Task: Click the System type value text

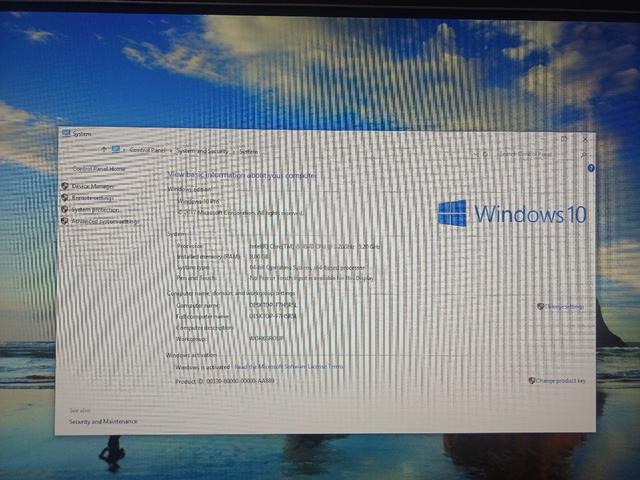Action: pyautogui.click(x=307, y=268)
